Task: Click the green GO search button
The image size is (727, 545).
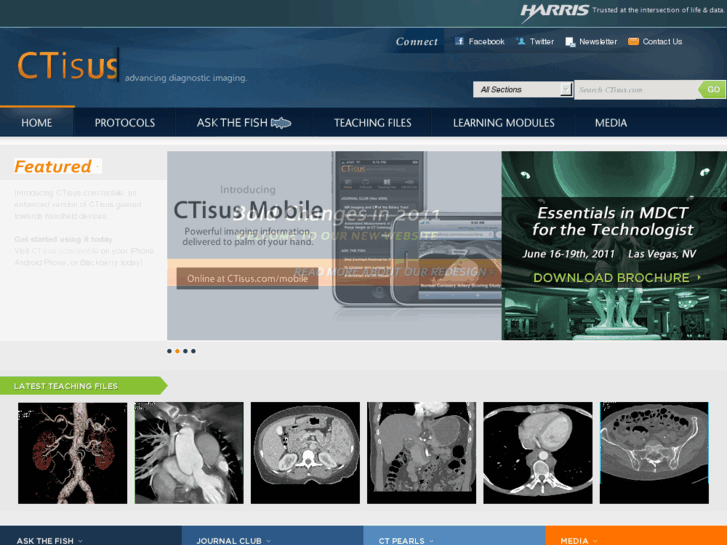Action: [713, 89]
